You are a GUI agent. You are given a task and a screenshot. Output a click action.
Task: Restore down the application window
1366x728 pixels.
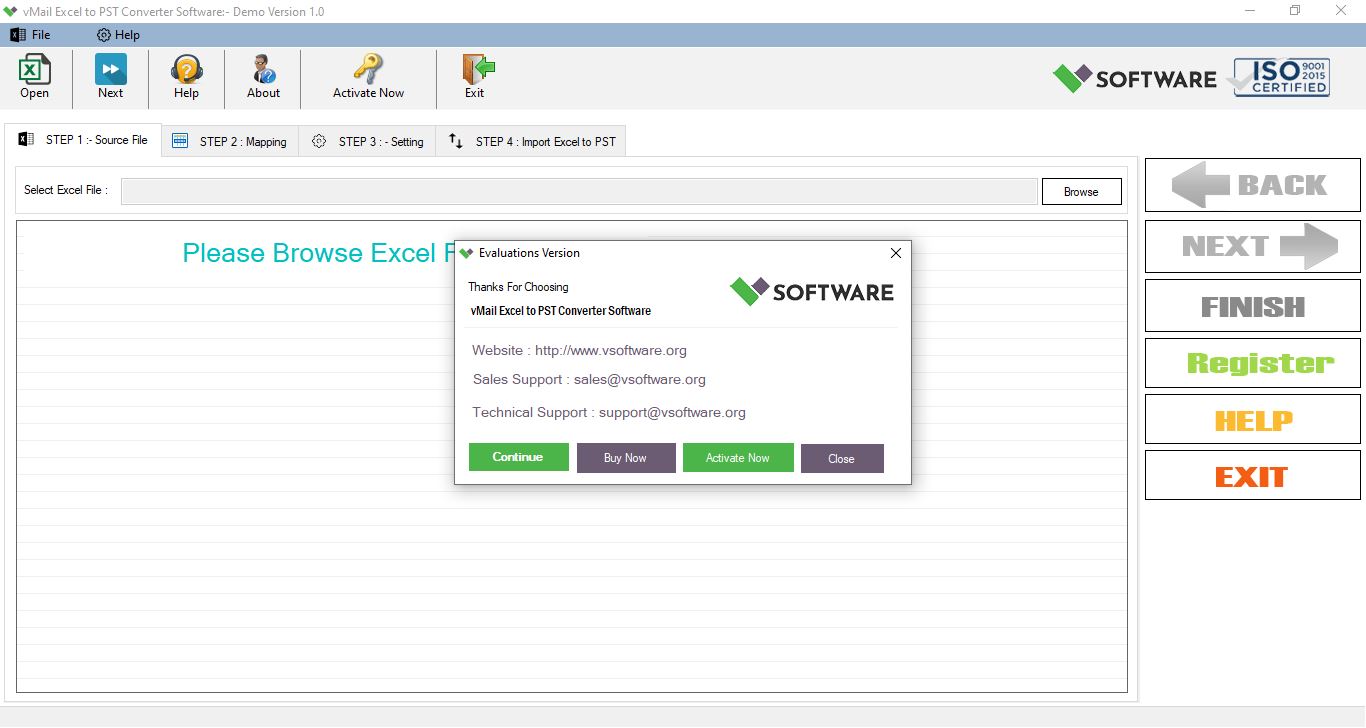(1295, 11)
